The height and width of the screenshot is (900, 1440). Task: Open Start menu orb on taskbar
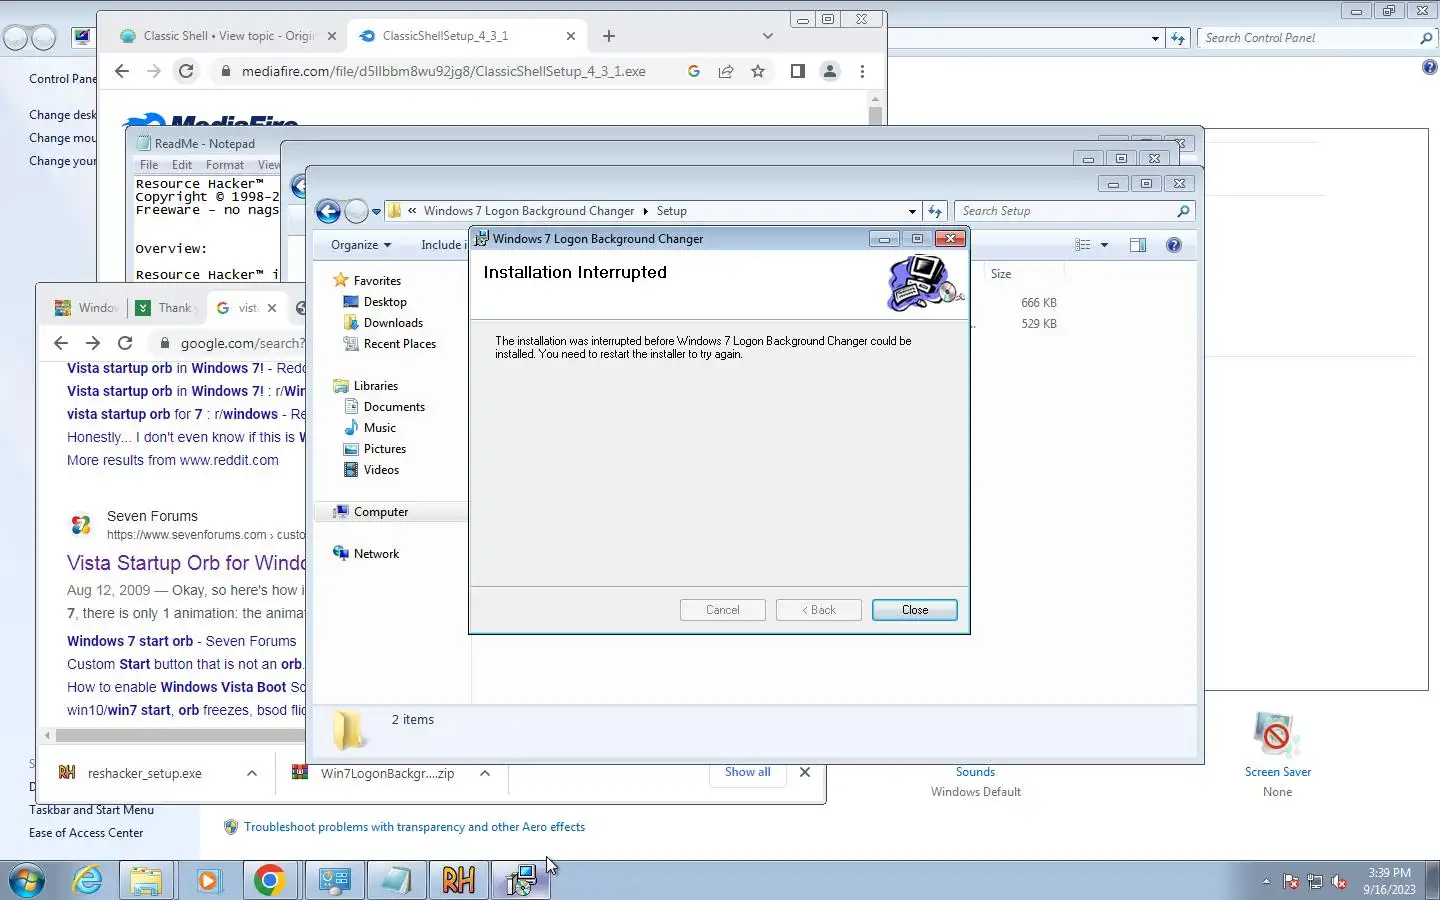point(26,880)
